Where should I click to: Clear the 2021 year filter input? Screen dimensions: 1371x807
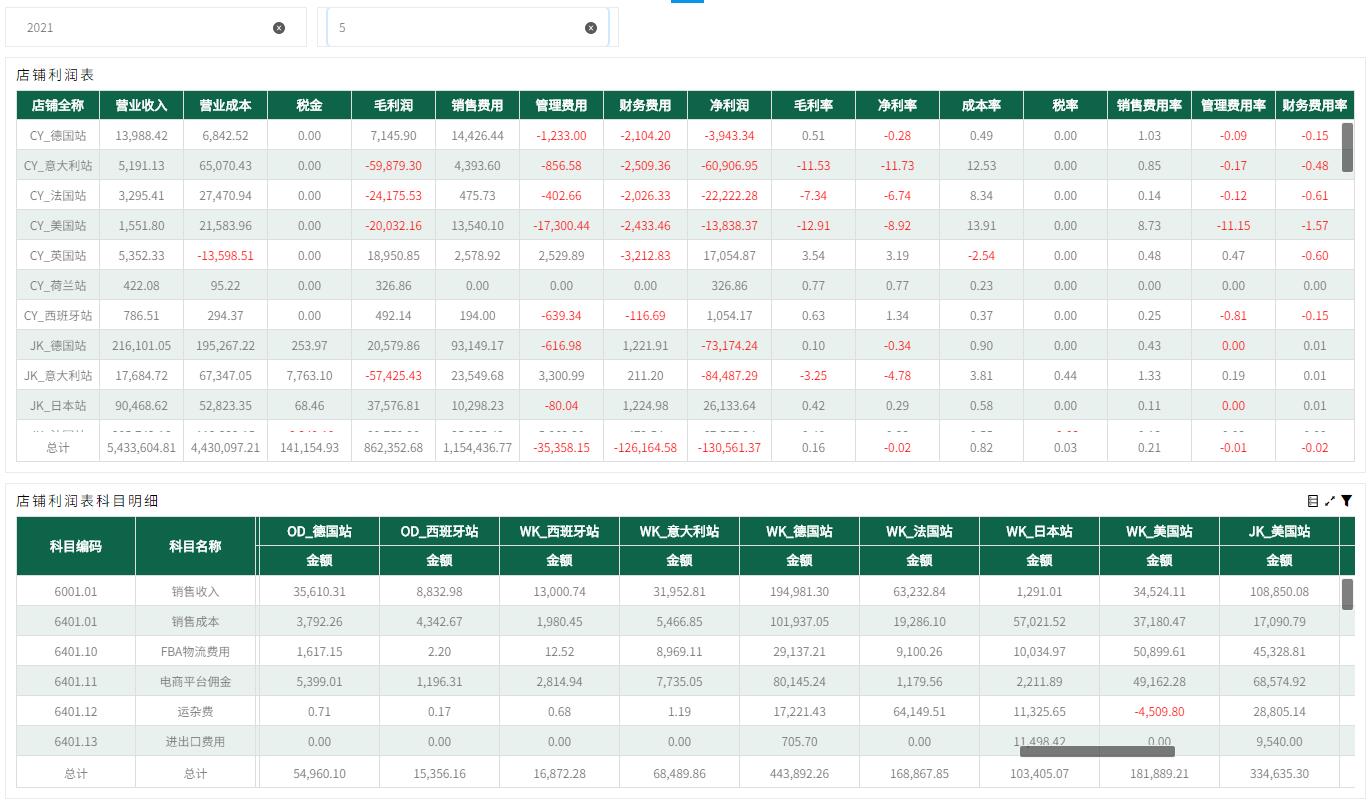pos(279,28)
